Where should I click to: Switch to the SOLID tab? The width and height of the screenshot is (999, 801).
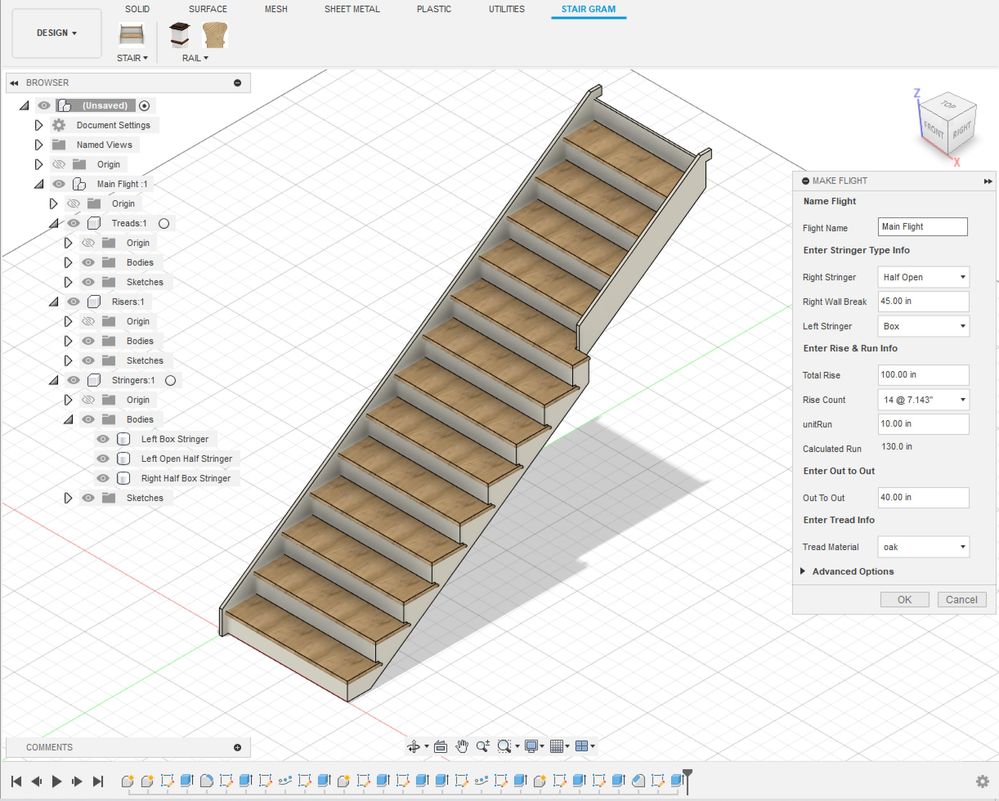[137, 9]
